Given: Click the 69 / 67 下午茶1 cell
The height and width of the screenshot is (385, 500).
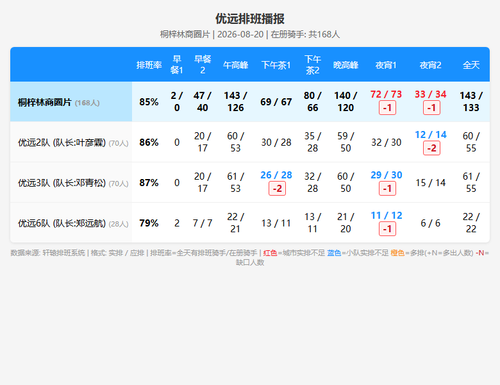Looking at the screenshot, I should coord(276,102).
